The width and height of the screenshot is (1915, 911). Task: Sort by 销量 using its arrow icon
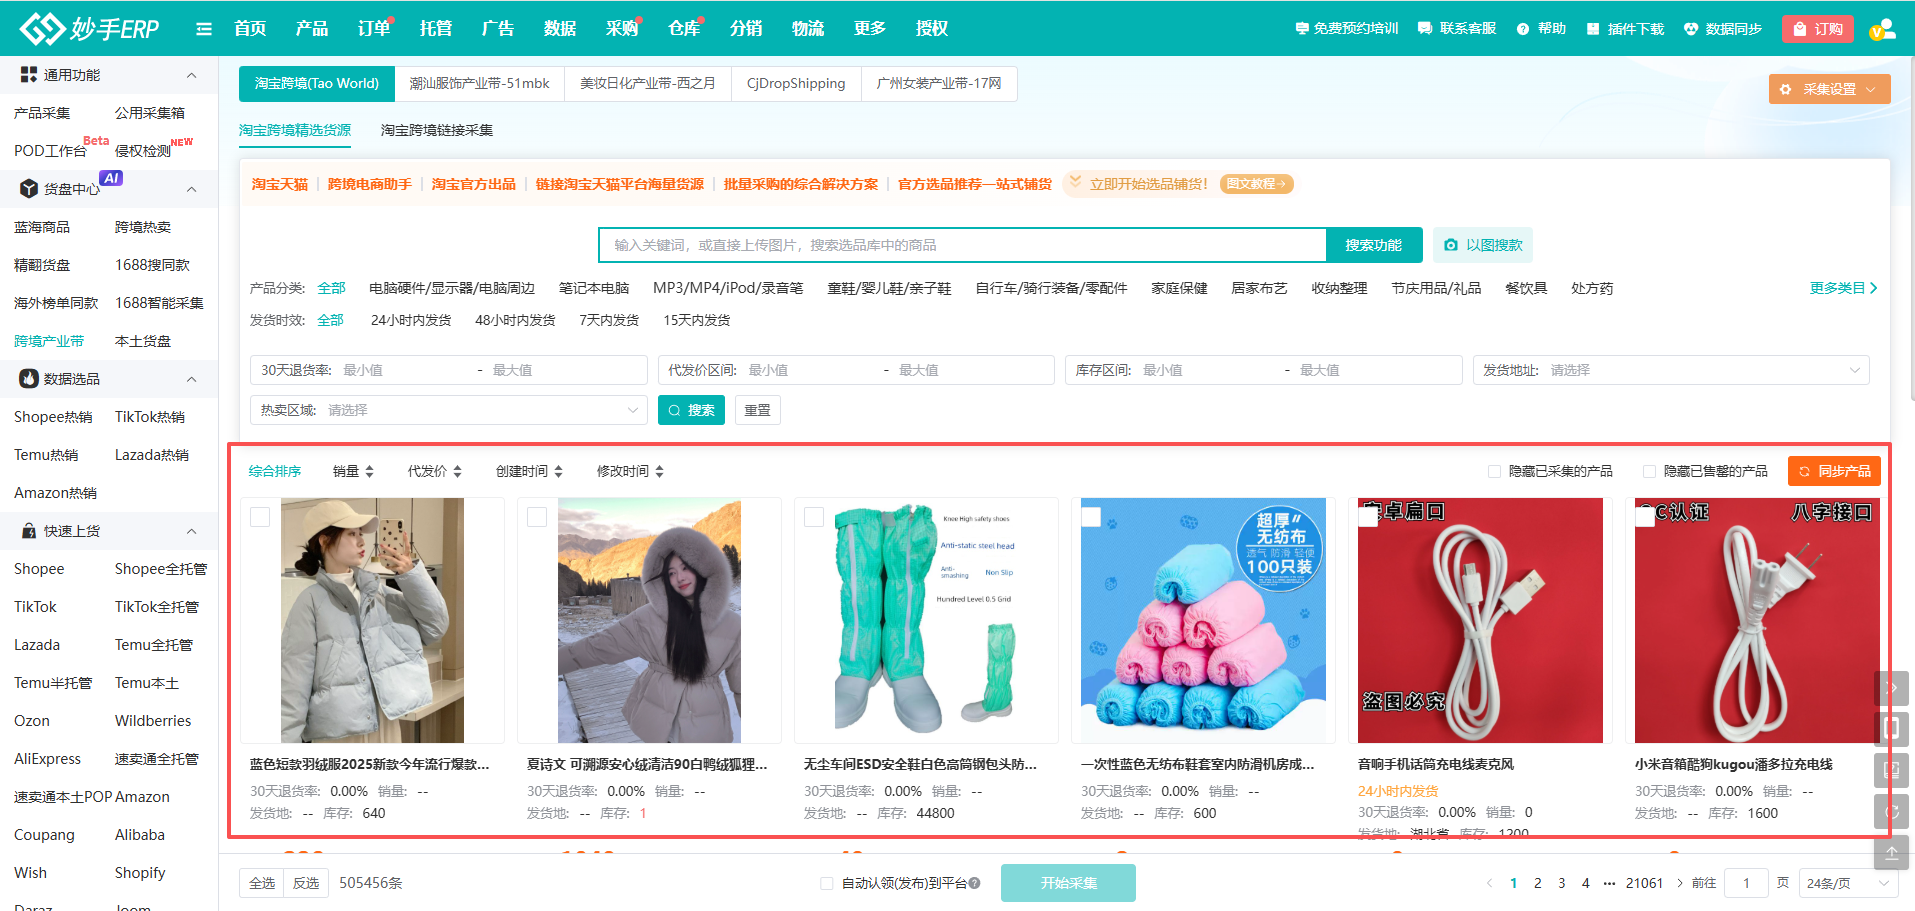[369, 471]
